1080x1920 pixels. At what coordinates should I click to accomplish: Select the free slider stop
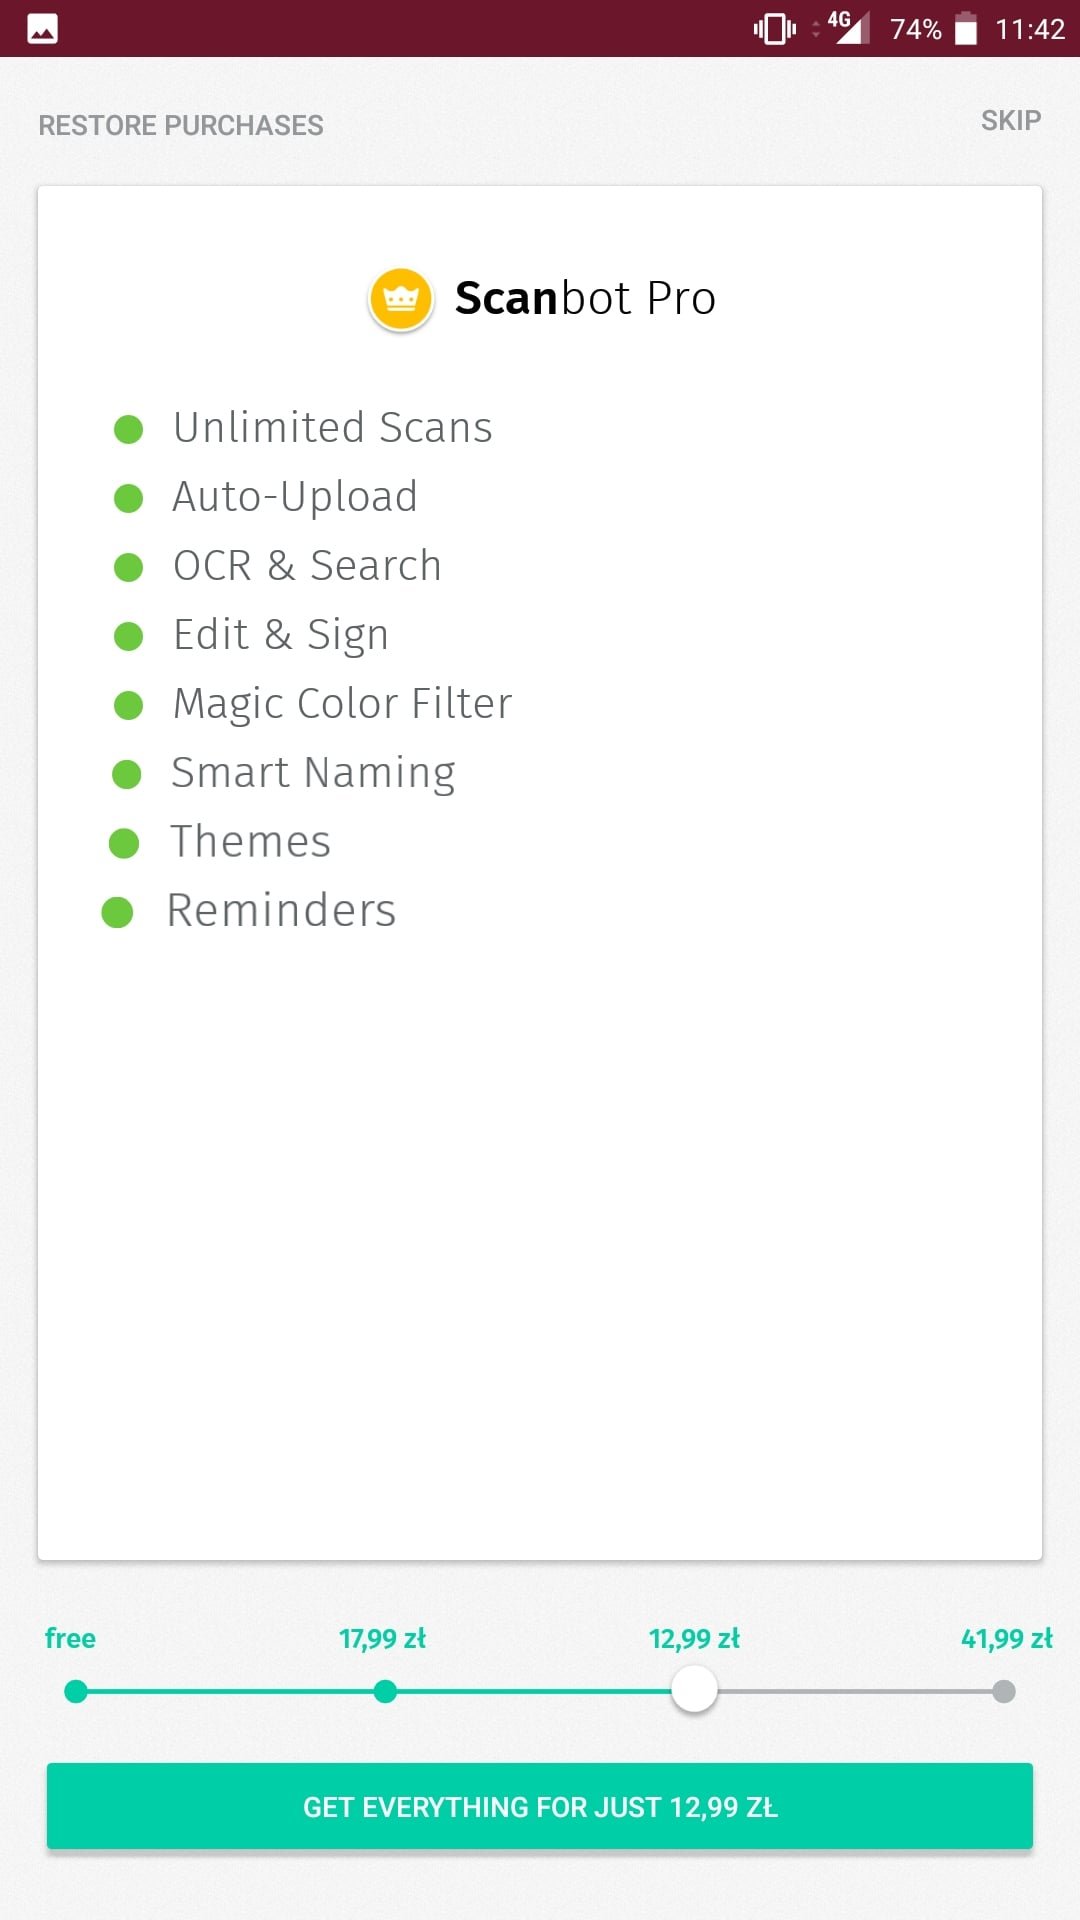[x=76, y=1691]
